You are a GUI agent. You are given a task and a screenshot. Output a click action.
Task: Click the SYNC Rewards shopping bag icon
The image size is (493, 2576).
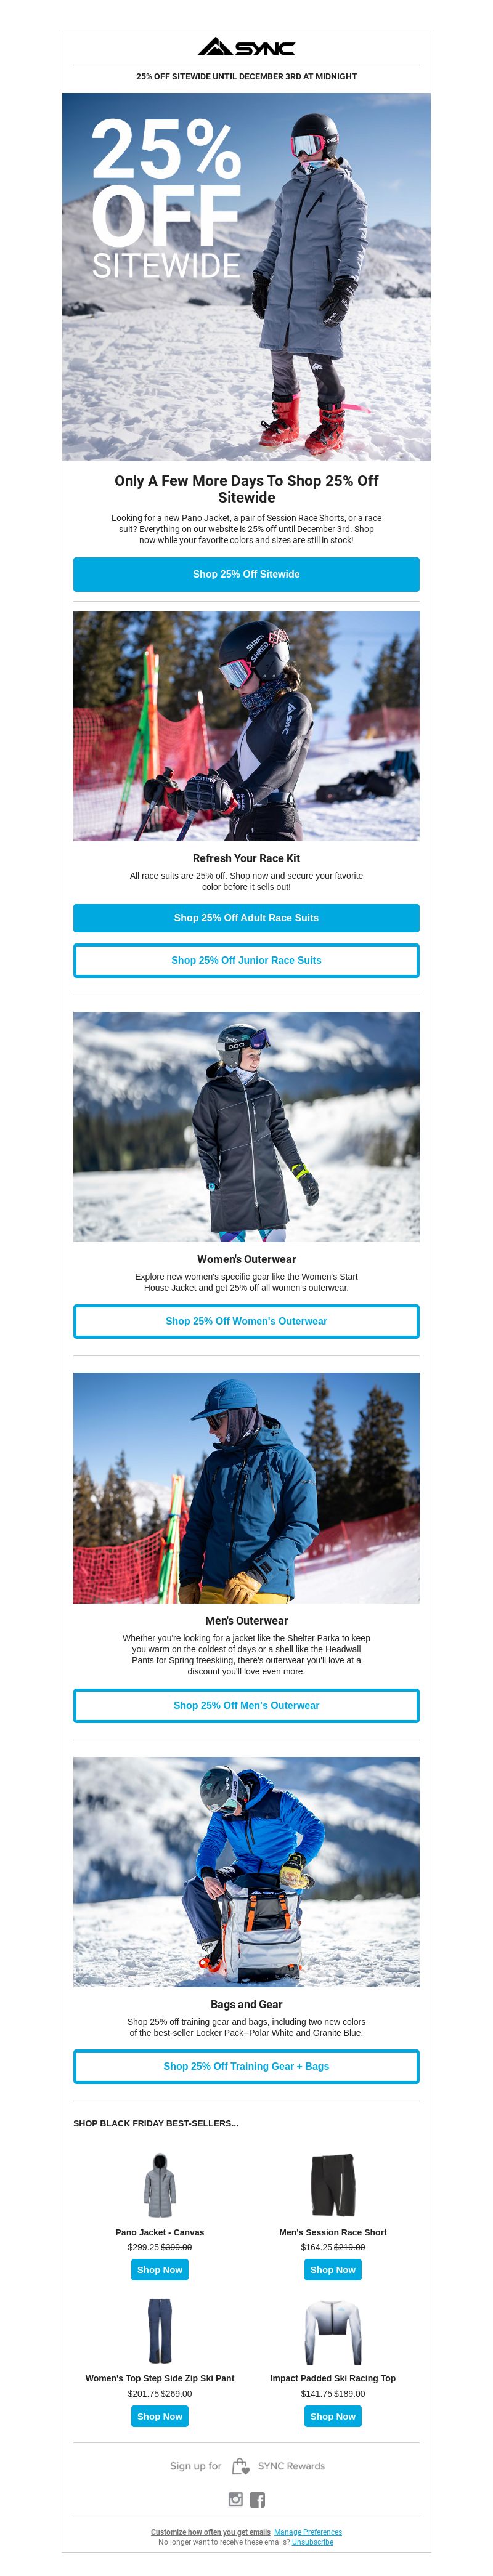click(240, 2466)
